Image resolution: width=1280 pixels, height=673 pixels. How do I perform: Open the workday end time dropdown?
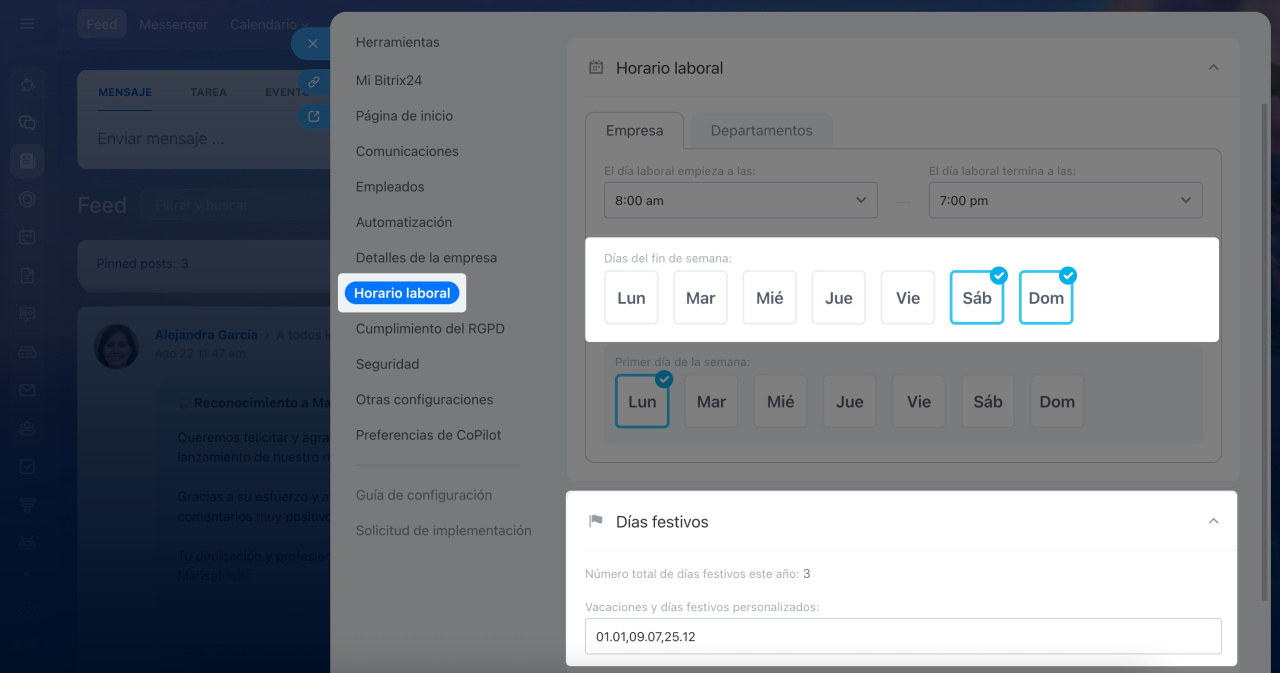click(1065, 200)
